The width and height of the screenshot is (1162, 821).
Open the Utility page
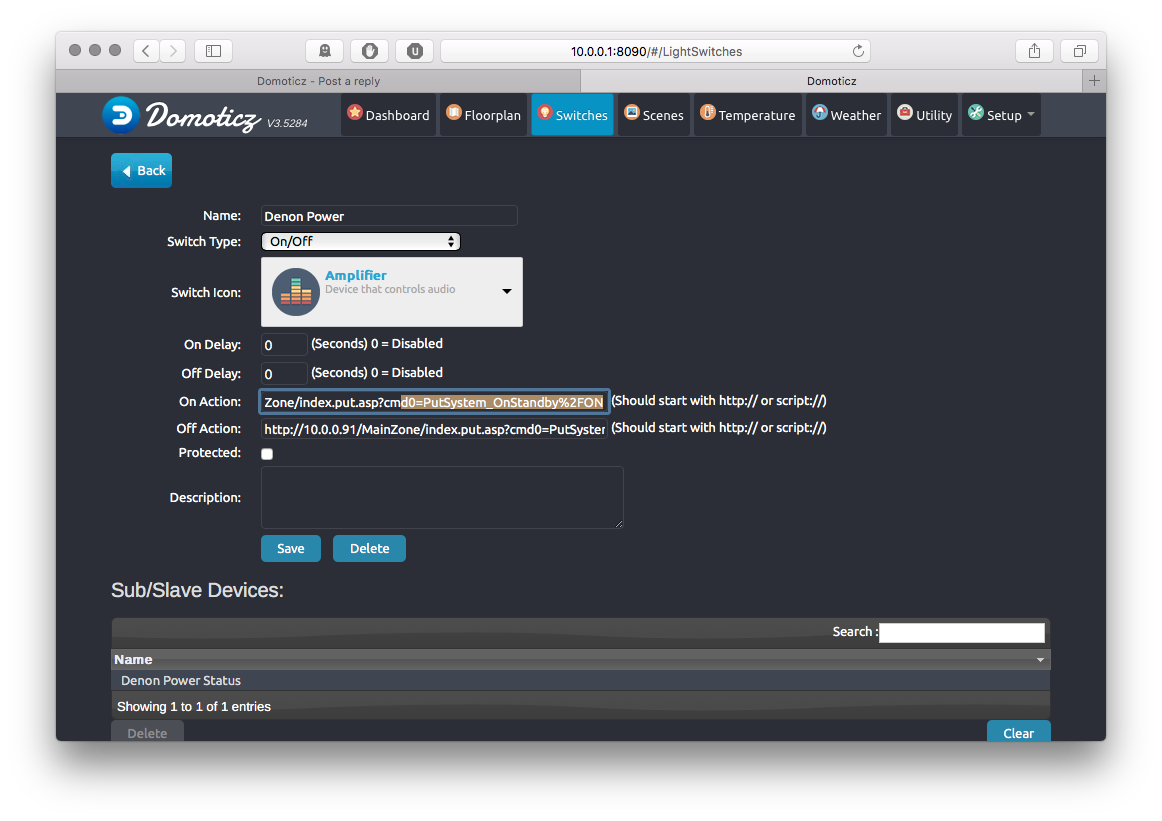pyautogui.click(x=925, y=115)
